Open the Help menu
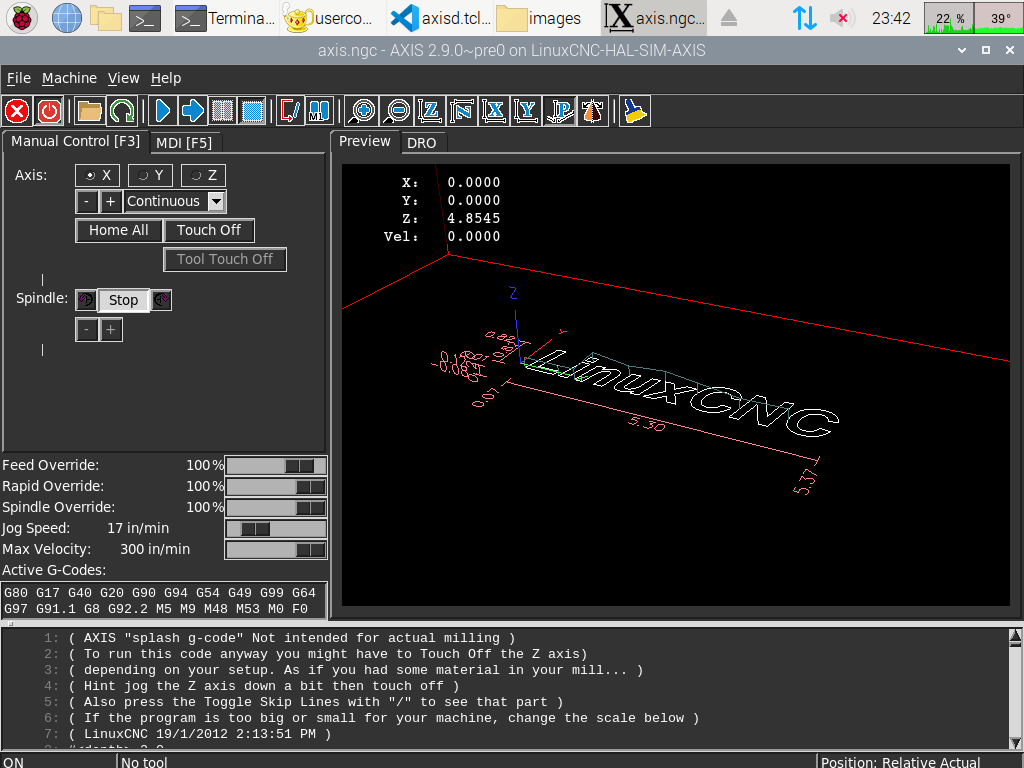This screenshot has height=768, width=1024. [166, 78]
